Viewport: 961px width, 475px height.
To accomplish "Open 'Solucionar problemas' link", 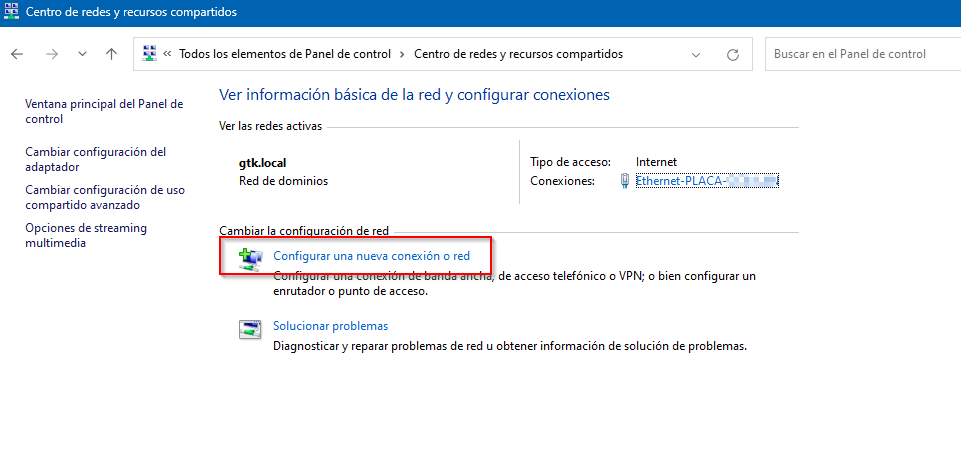I will (x=330, y=326).
